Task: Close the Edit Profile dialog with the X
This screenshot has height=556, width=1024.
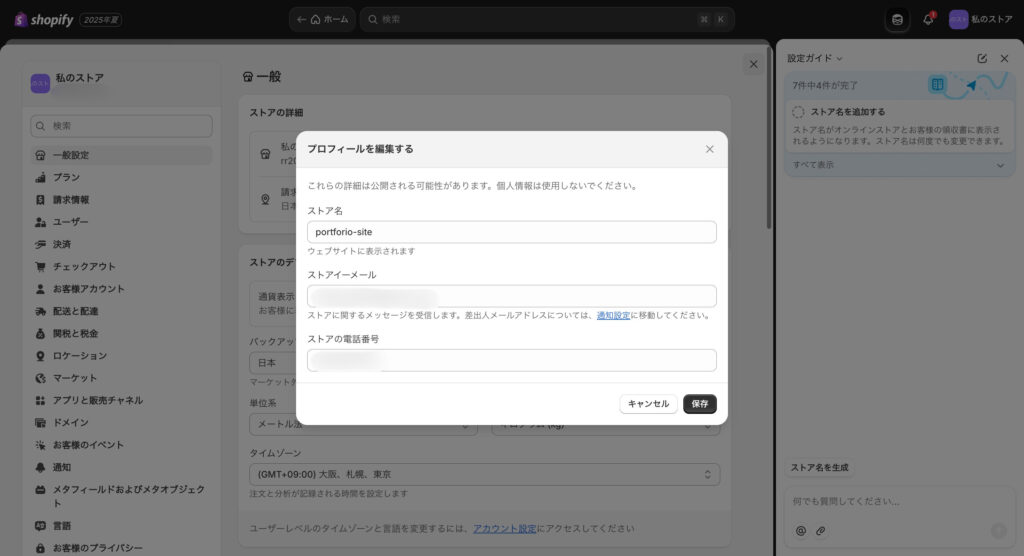Action: coord(709,149)
